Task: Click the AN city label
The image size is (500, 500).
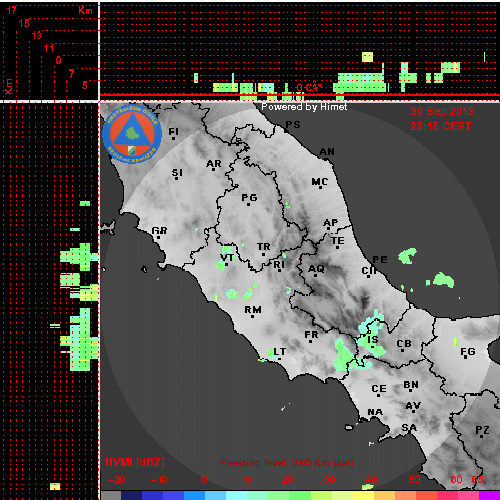Action: coord(327,152)
